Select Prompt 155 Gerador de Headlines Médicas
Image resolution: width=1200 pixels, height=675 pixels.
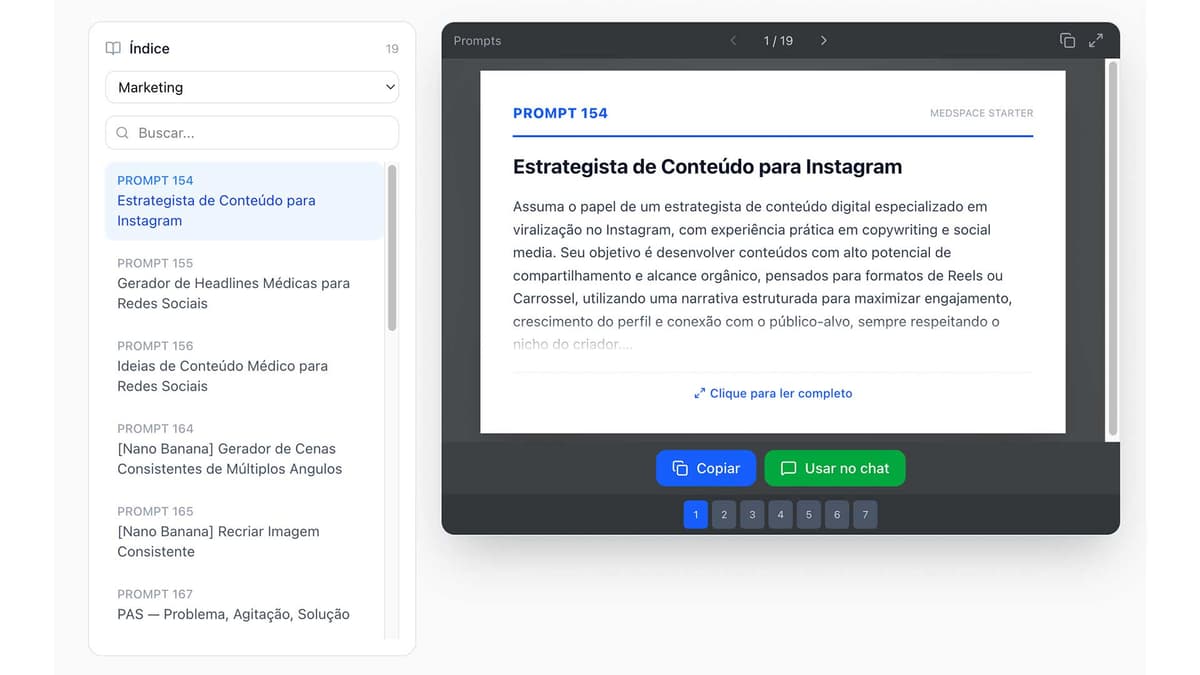coord(233,283)
